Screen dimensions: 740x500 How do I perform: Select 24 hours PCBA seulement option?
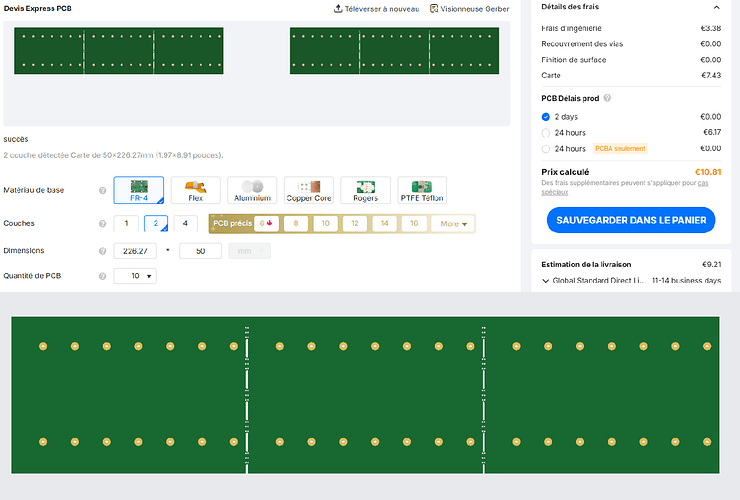coord(546,149)
